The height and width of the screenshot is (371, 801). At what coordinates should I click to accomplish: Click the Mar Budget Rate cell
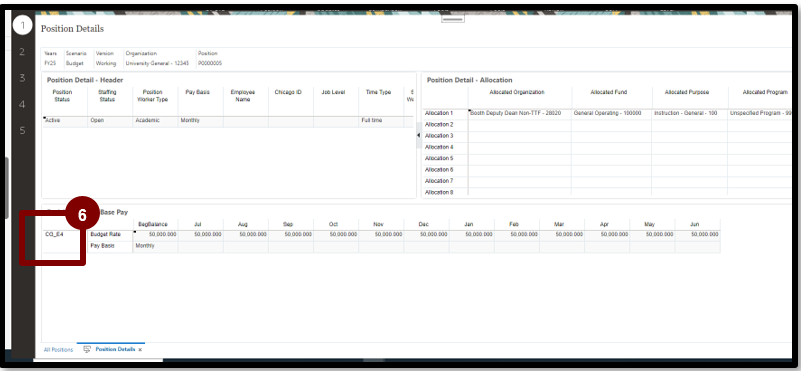562,235
